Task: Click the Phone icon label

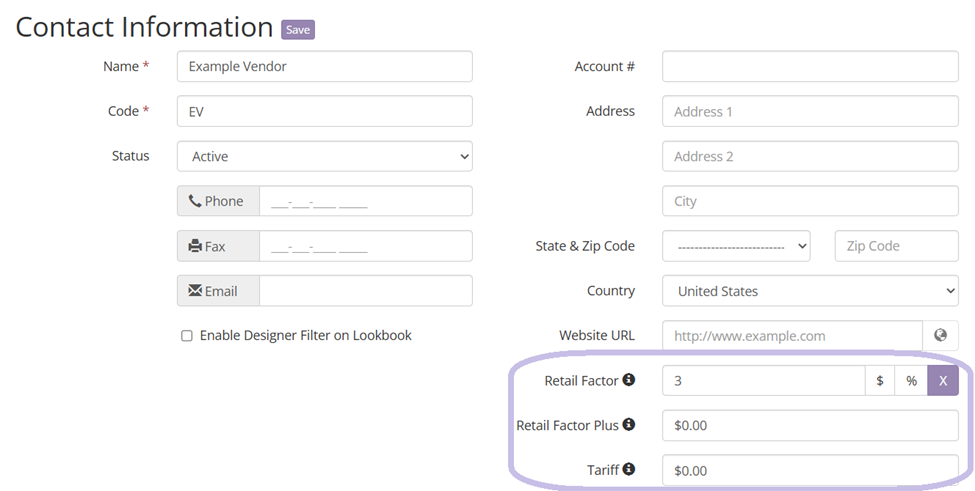Action: [x=218, y=201]
